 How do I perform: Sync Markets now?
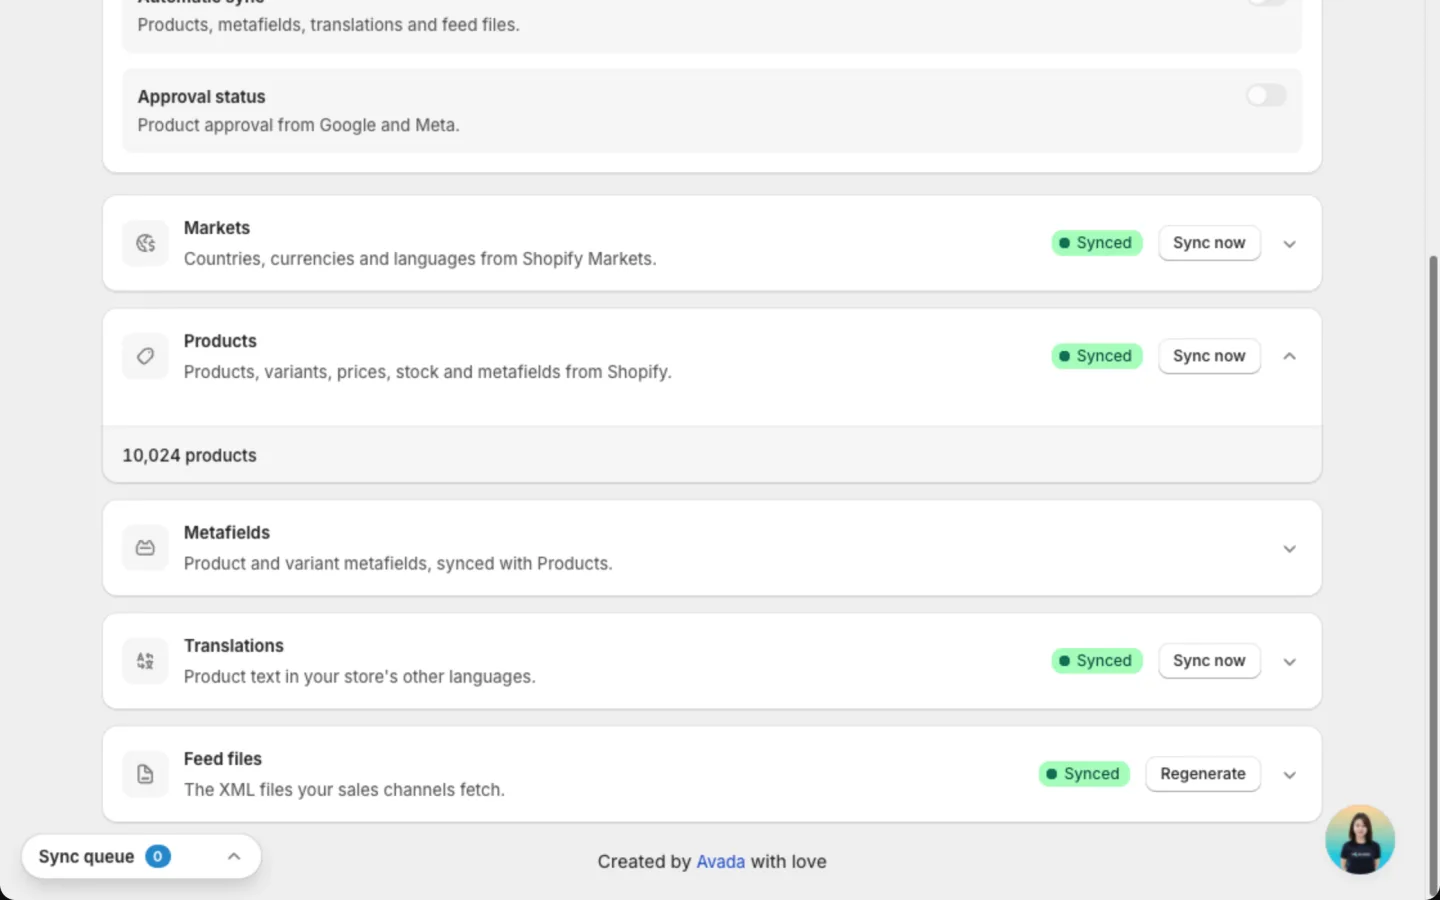pos(1209,243)
